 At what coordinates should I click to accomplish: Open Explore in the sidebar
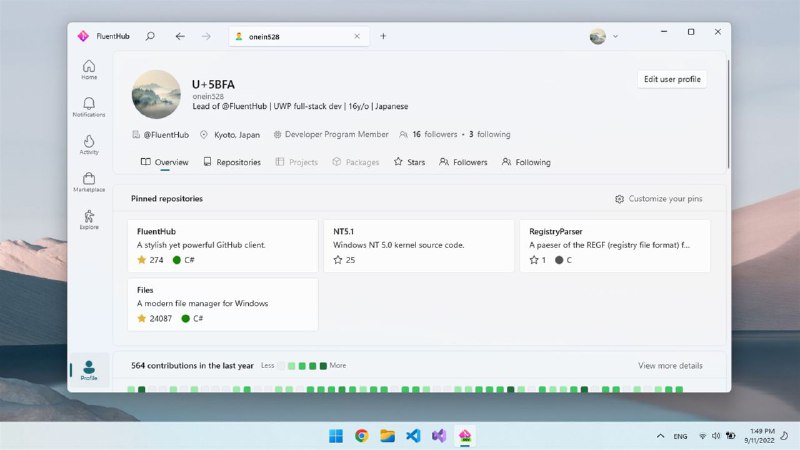pos(89,219)
